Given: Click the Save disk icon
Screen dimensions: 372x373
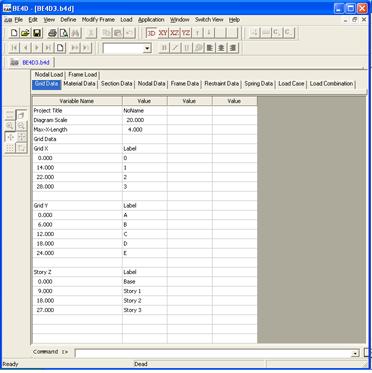Looking at the screenshot, I should click(37, 33).
